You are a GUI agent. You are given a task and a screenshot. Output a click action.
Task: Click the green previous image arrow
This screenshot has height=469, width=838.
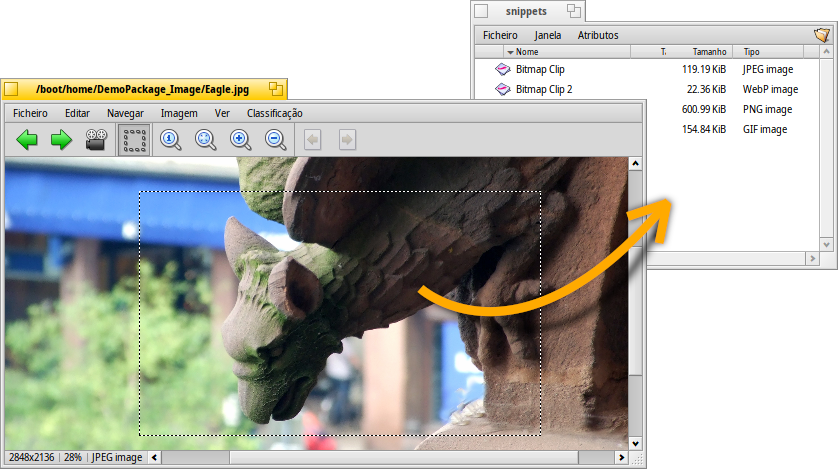pos(27,140)
